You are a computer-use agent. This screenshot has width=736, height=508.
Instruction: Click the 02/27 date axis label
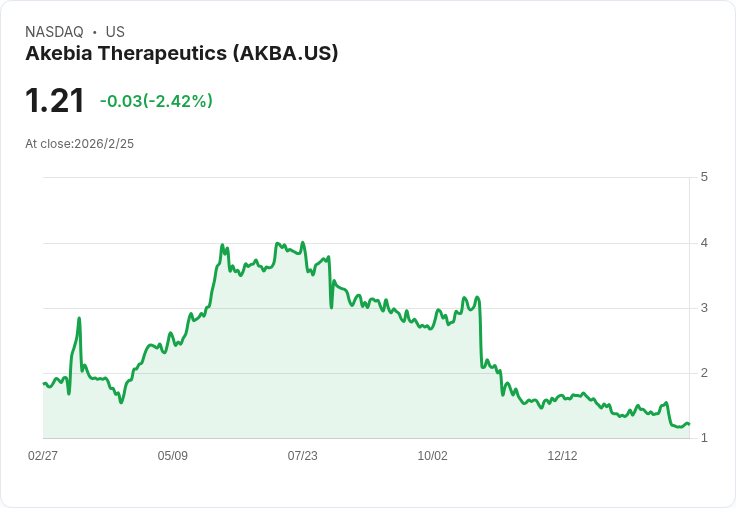[x=43, y=455]
